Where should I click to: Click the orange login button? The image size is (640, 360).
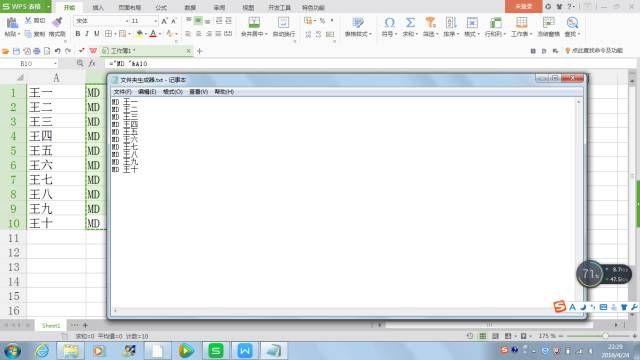pos(523,6)
